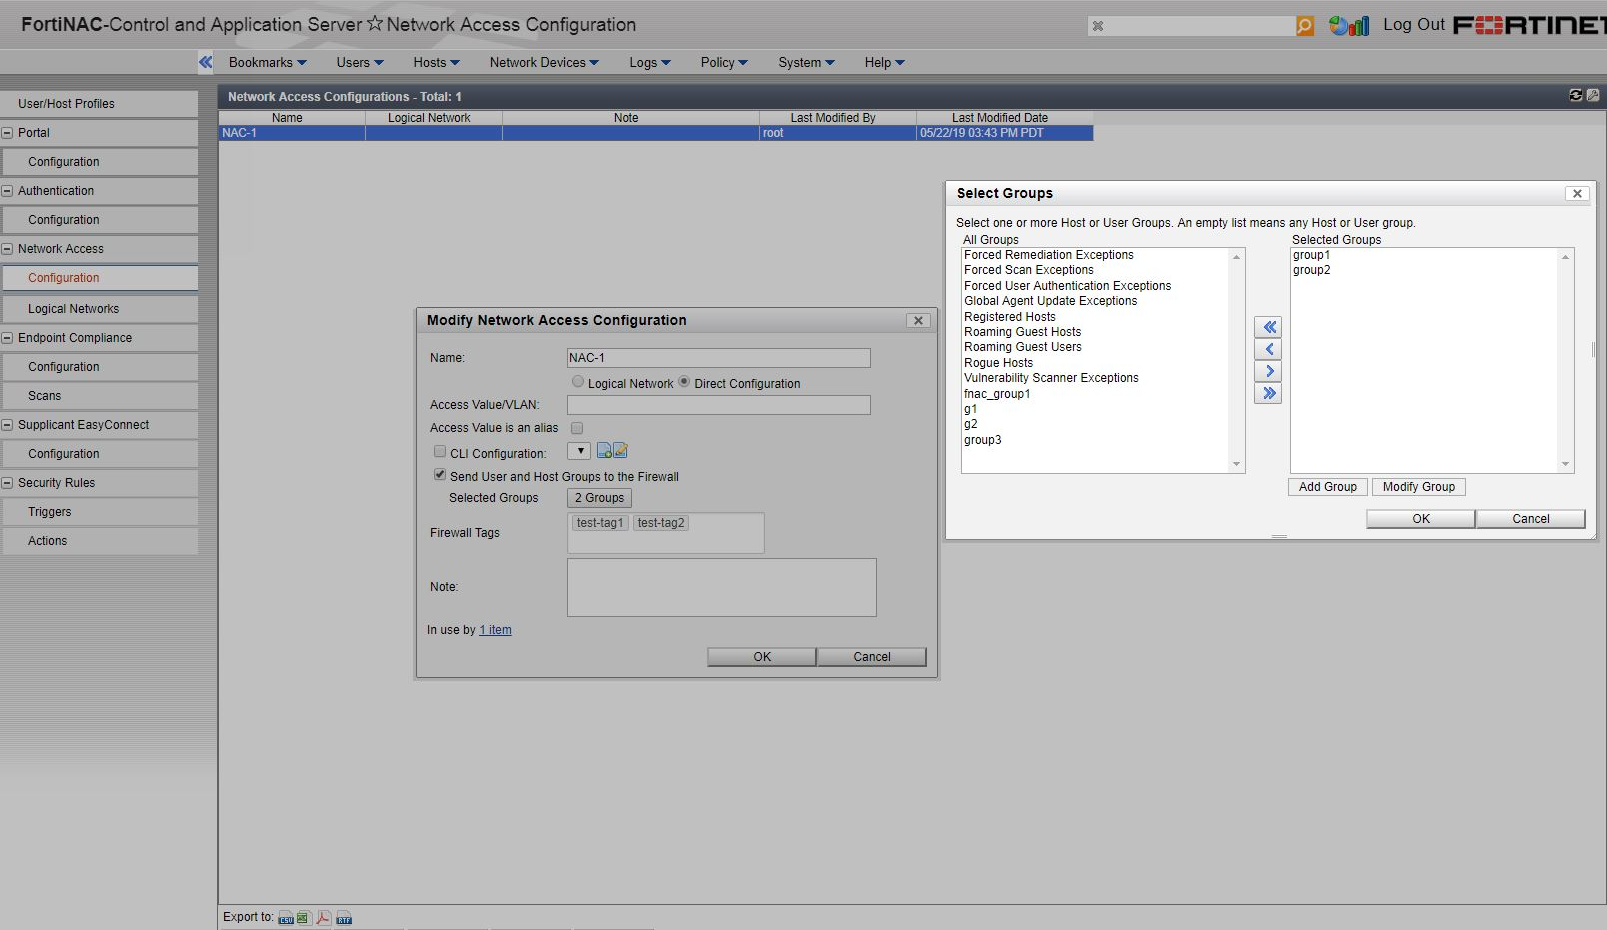Open the '1 item' in-use link
Image resolution: width=1607 pixels, height=930 pixels.
tap(495, 630)
